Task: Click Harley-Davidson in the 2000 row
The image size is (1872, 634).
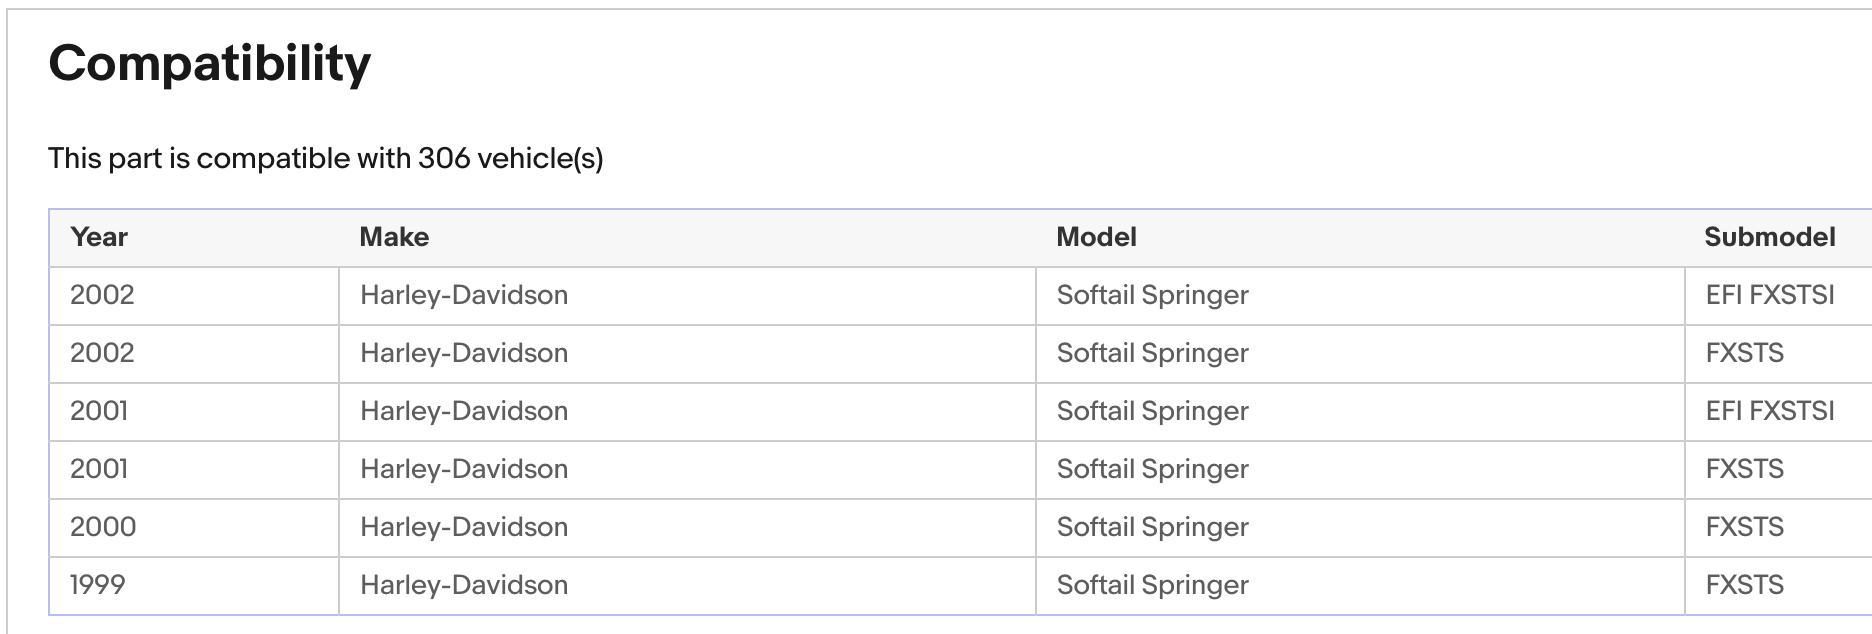Action: tap(464, 527)
